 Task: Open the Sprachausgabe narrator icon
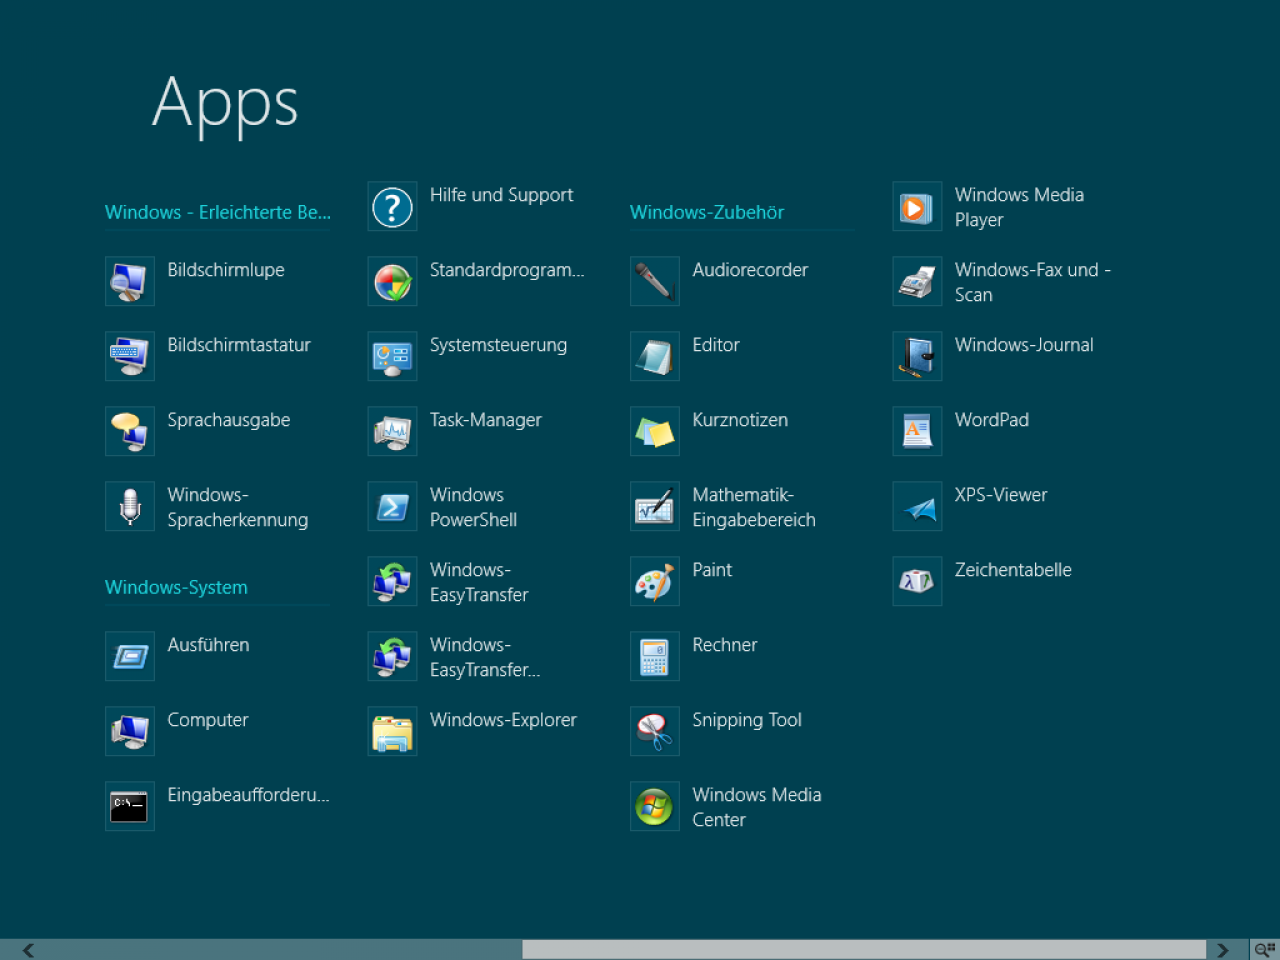pyautogui.click(x=130, y=431)
